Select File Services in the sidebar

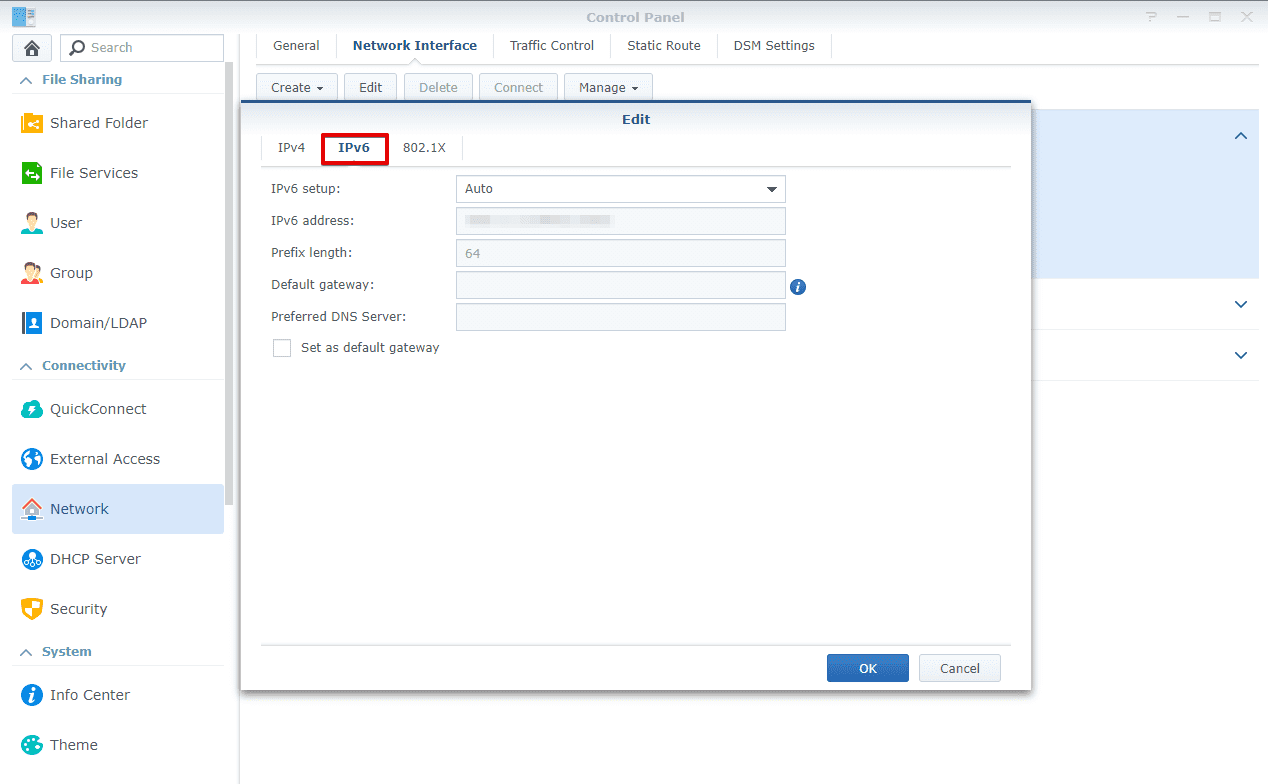point(94,172)
